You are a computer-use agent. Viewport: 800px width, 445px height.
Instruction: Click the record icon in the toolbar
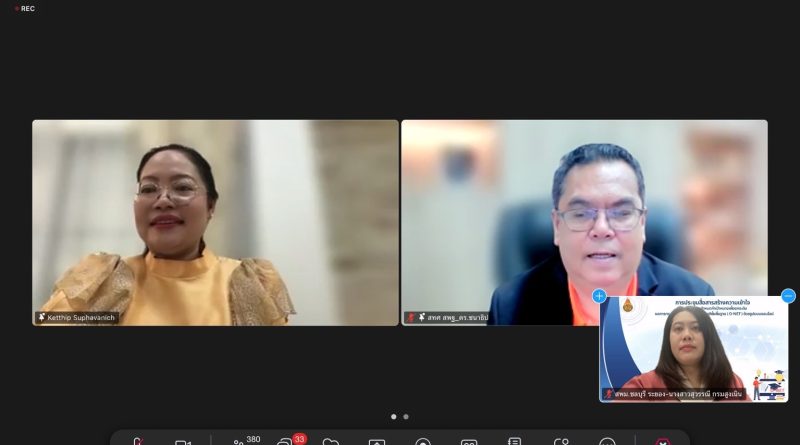coord(423,441)
